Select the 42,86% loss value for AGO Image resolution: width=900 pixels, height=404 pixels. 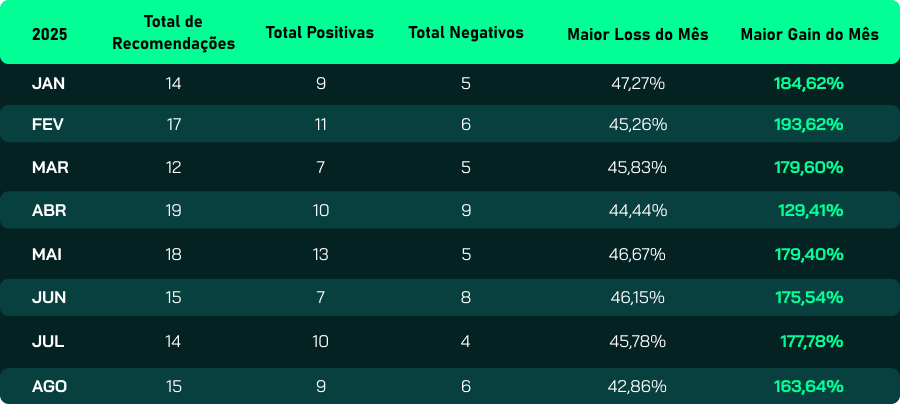click(637, 386)
